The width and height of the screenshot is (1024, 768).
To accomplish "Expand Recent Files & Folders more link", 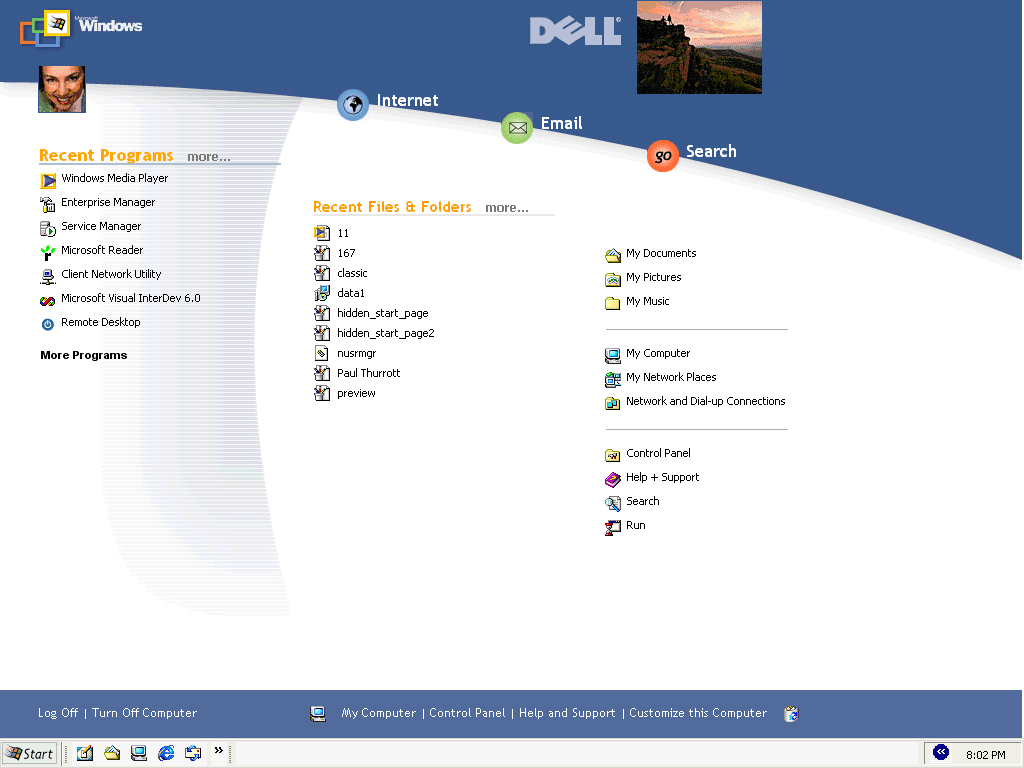I will pos(506,208).
